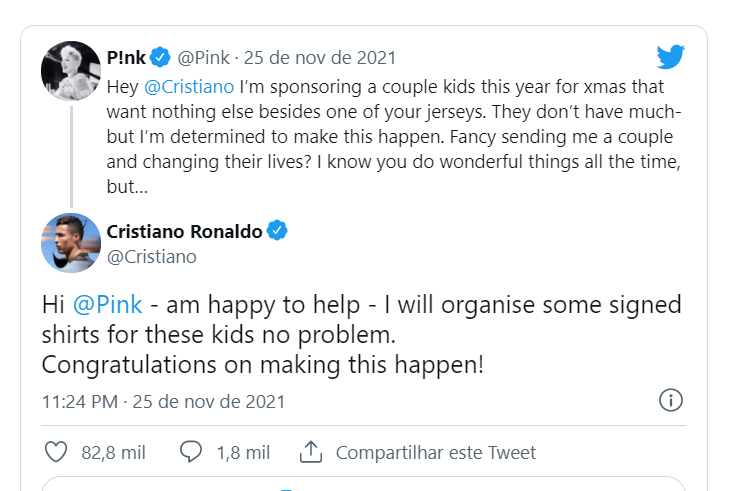Open the Cristiano Ronaldo display name

[x=184, y=231]
